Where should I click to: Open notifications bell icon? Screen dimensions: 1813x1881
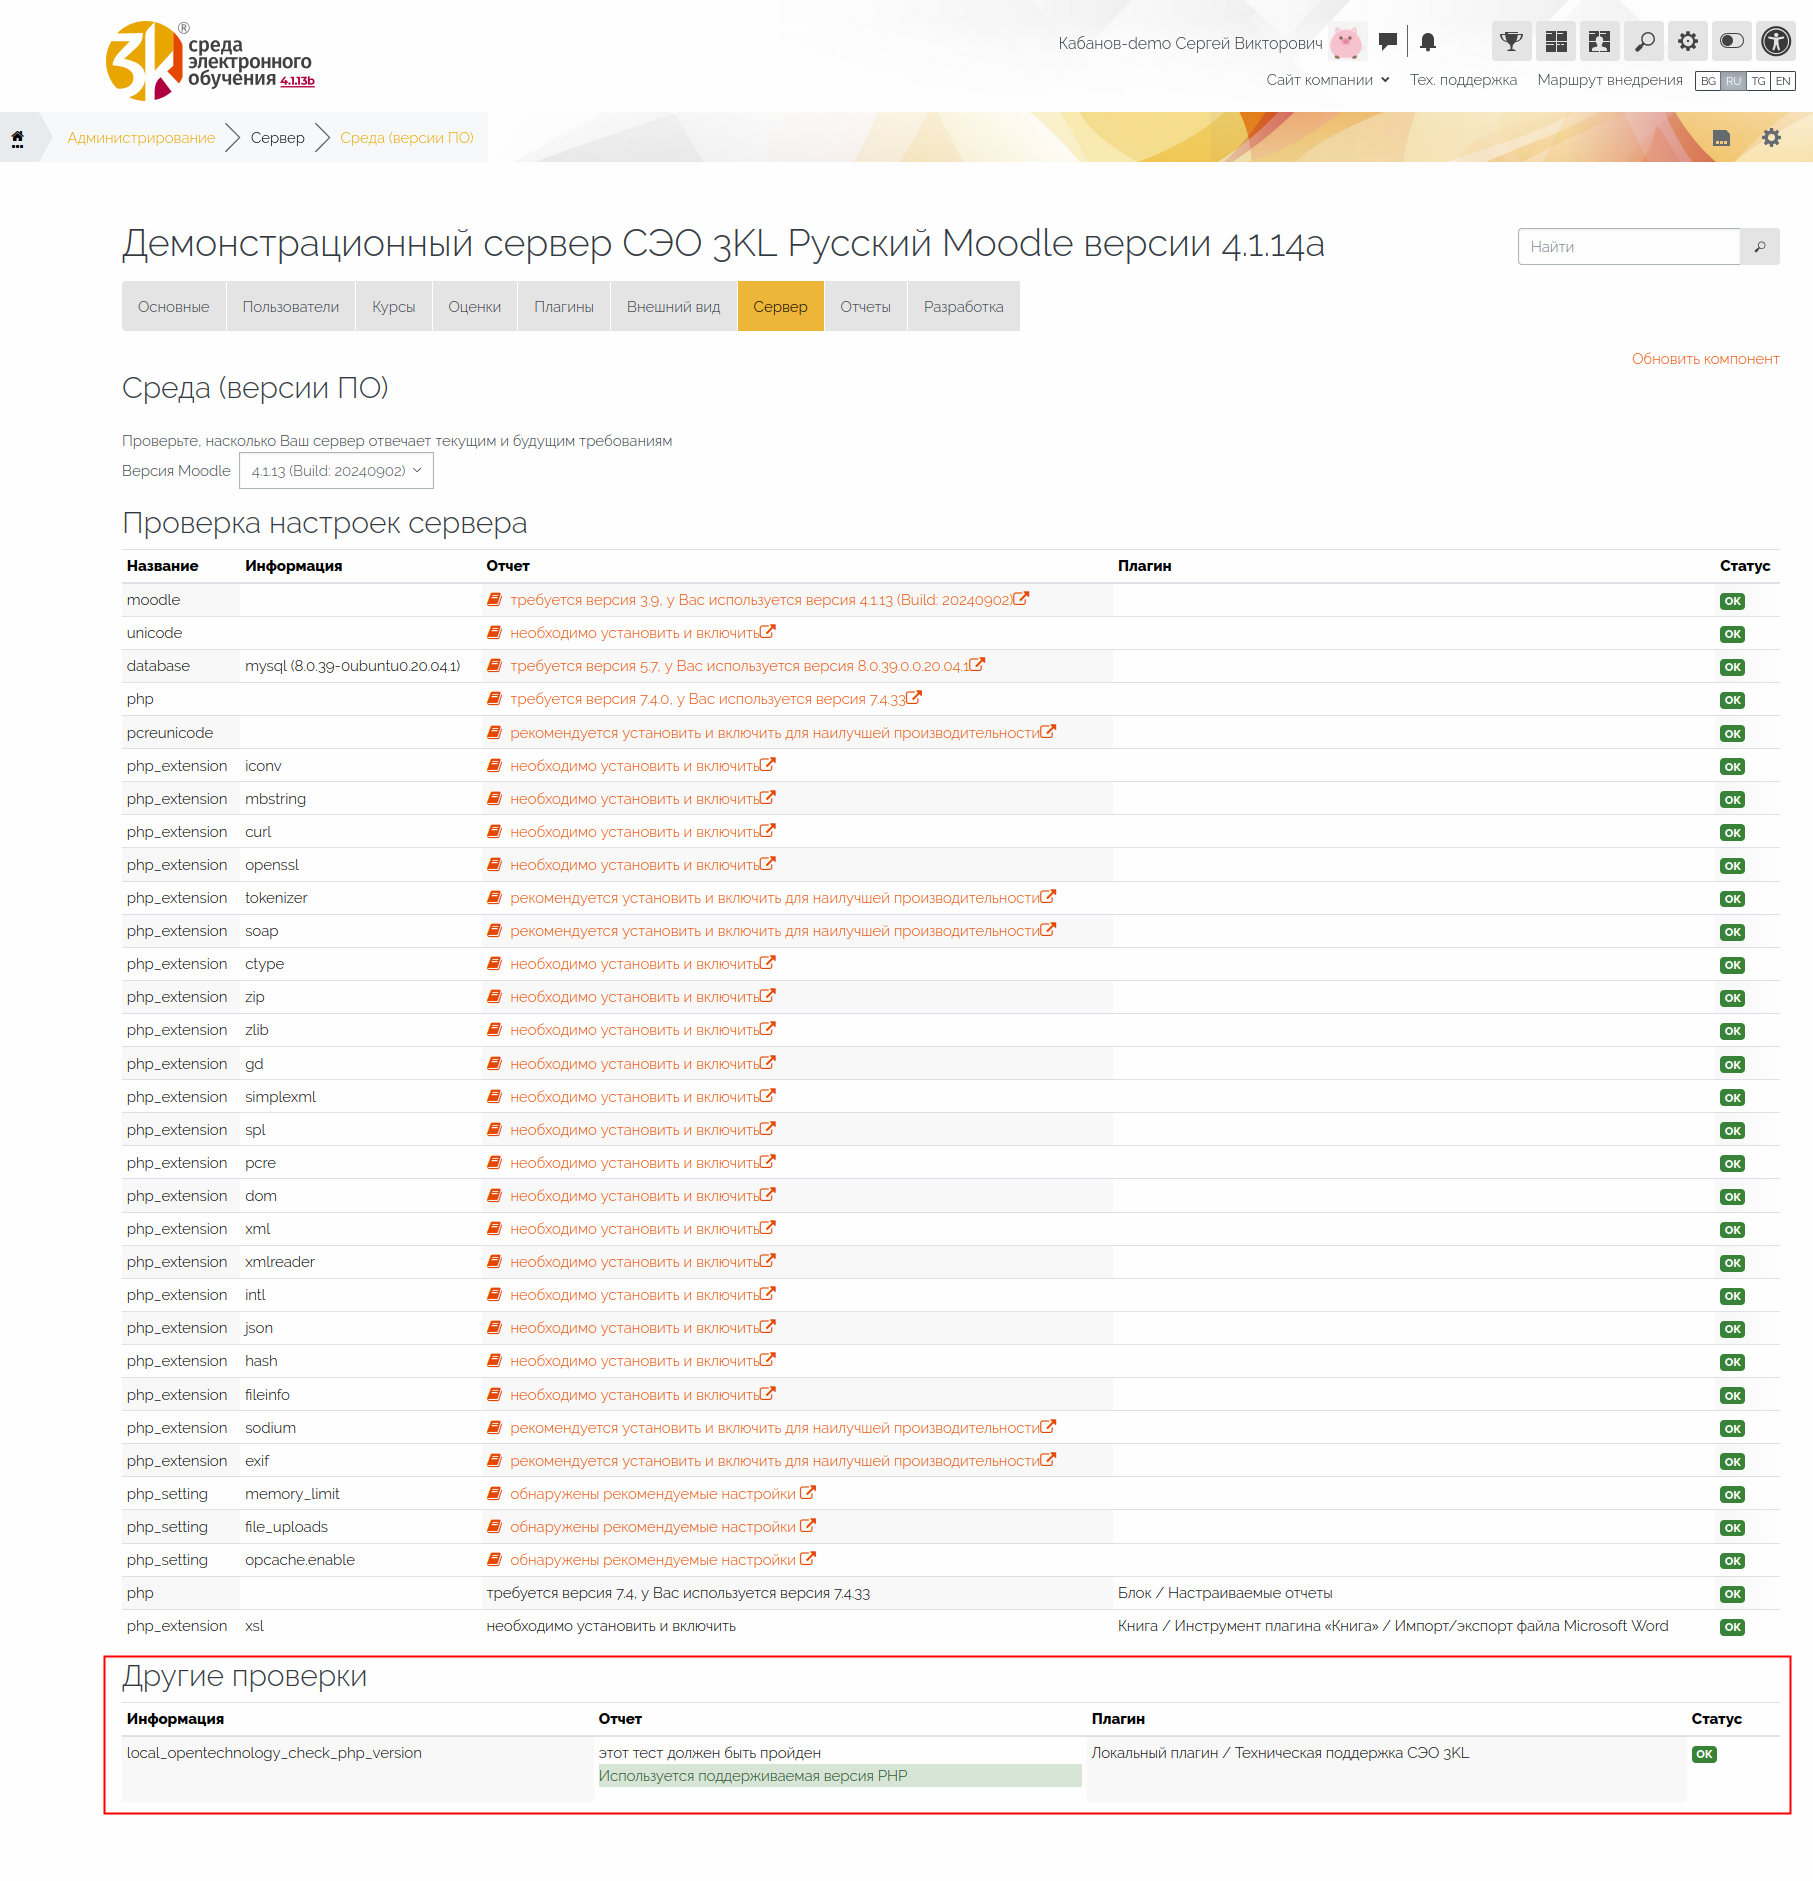click(1428, 42)
